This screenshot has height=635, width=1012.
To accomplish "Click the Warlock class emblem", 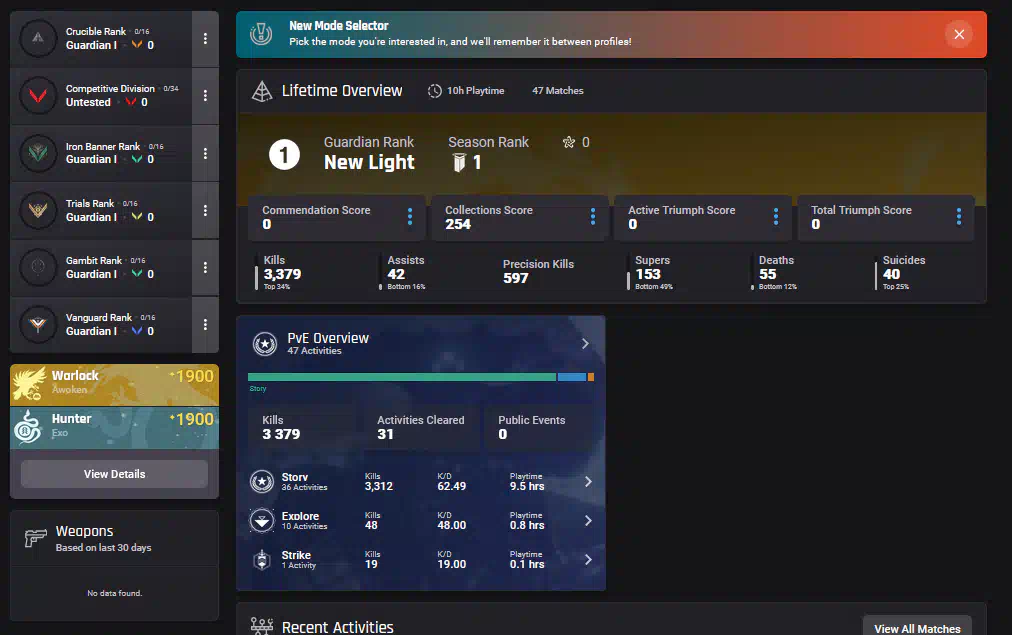I will pos(29,384).
